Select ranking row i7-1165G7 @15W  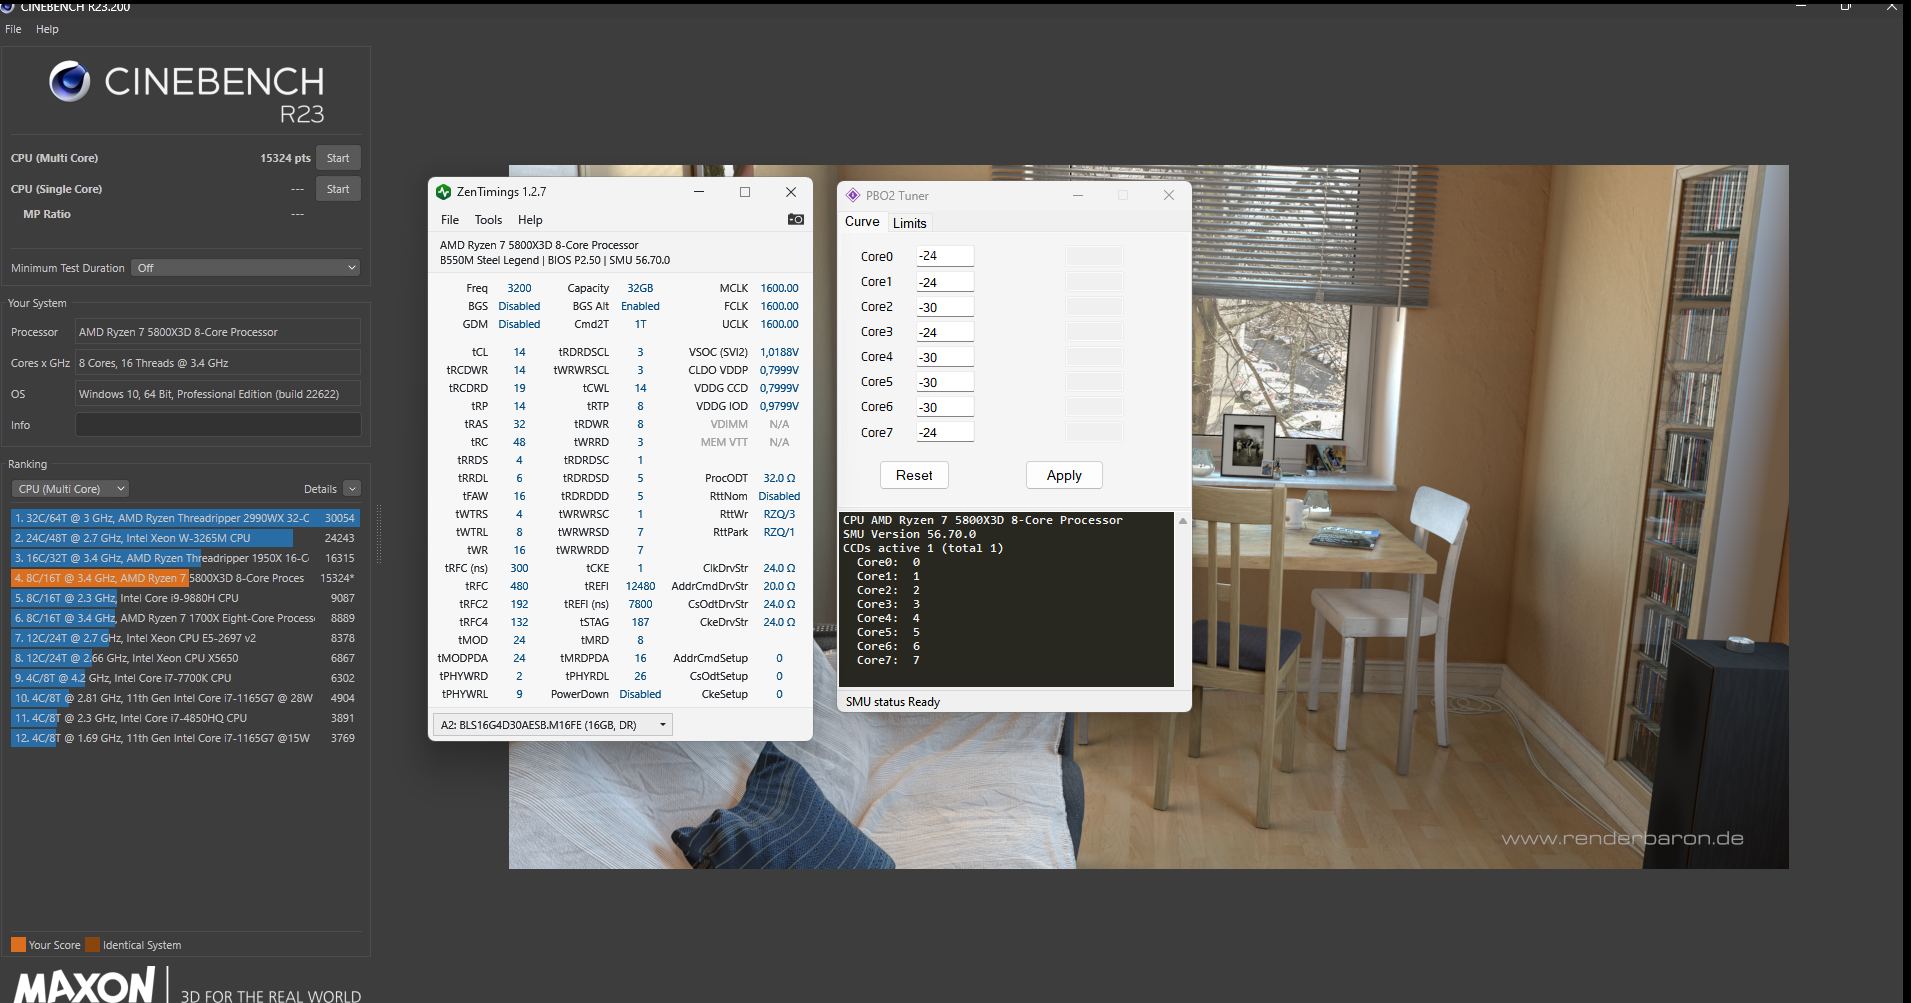(185, 738)
